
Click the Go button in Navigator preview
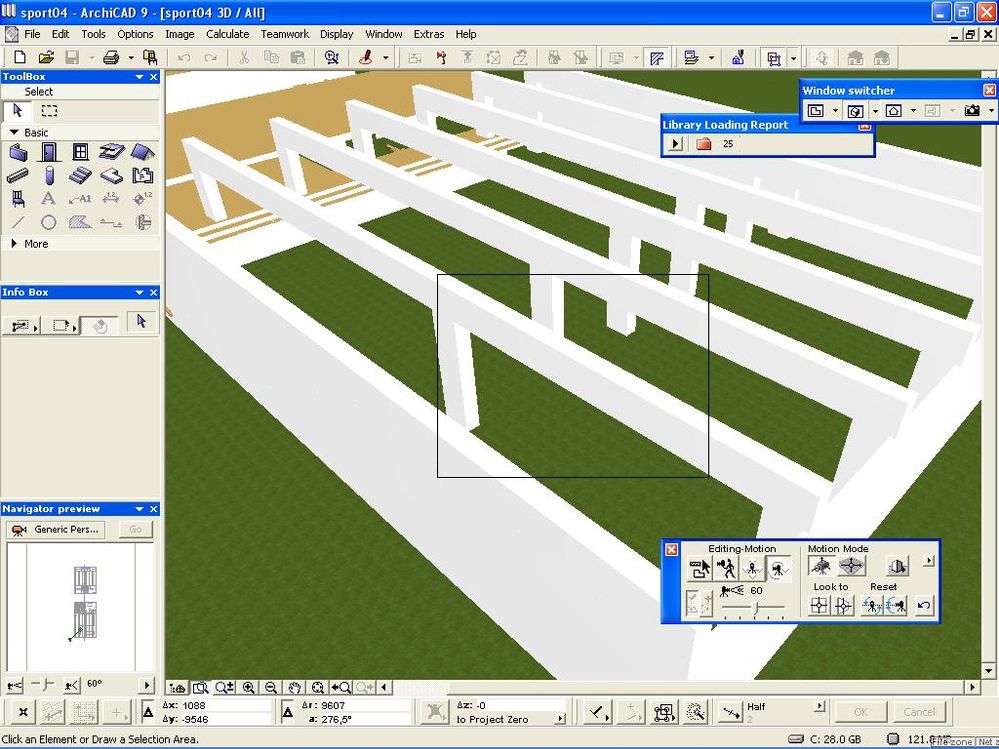[136, 529]
